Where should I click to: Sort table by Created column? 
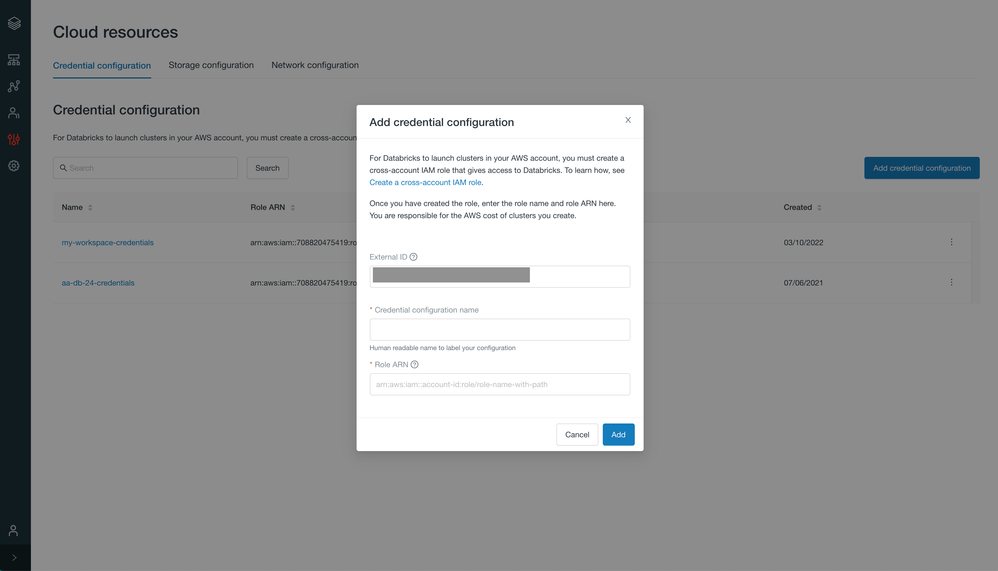[819, 208]
